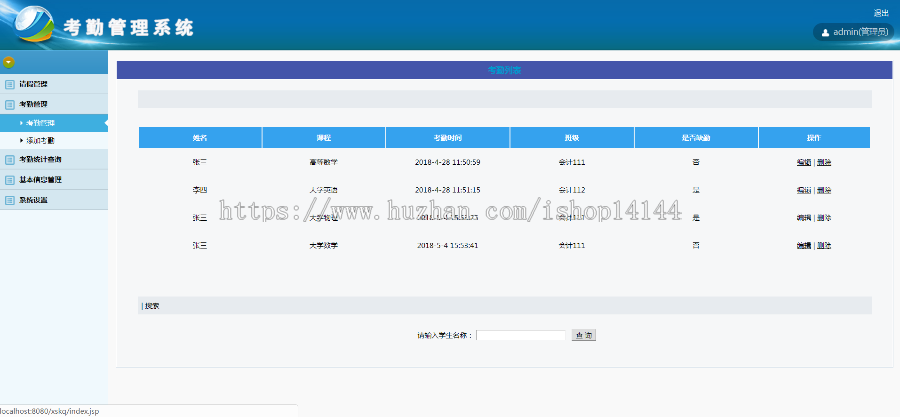Screen dimensions: 900x417
Task: Click the 会计112 class cell
Action: click(x=572, y=190)
